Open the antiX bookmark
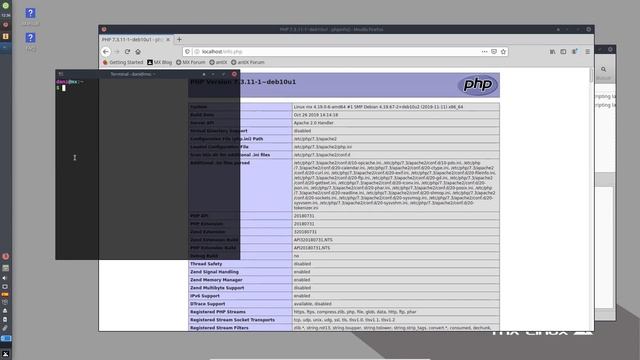Screen dimensions: 640x360 coord(218,62)
